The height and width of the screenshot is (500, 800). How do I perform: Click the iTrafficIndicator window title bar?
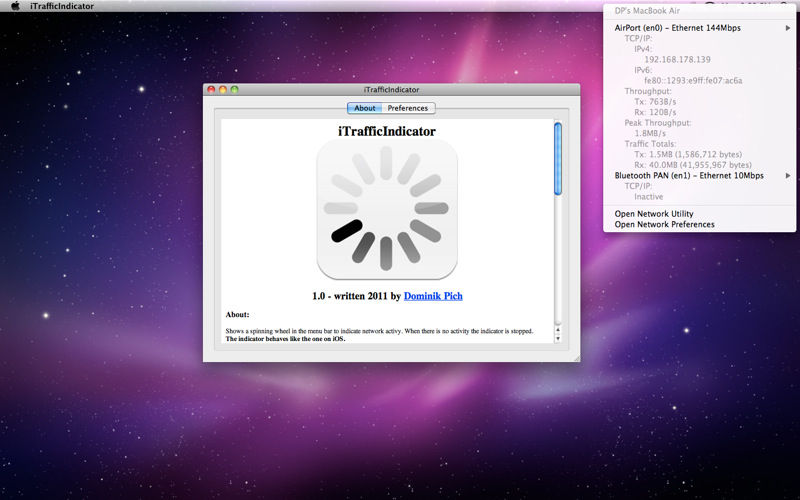[390, 90]
